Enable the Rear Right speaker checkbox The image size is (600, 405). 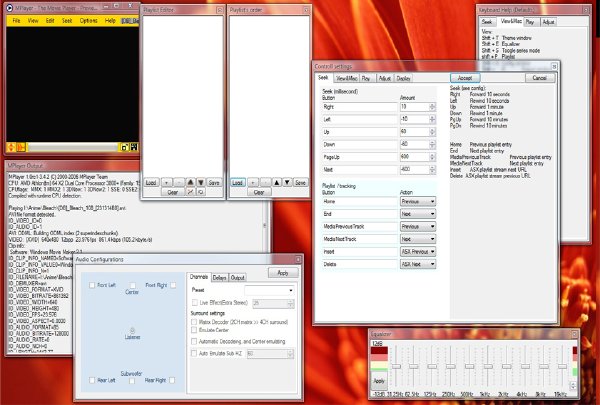172,380
